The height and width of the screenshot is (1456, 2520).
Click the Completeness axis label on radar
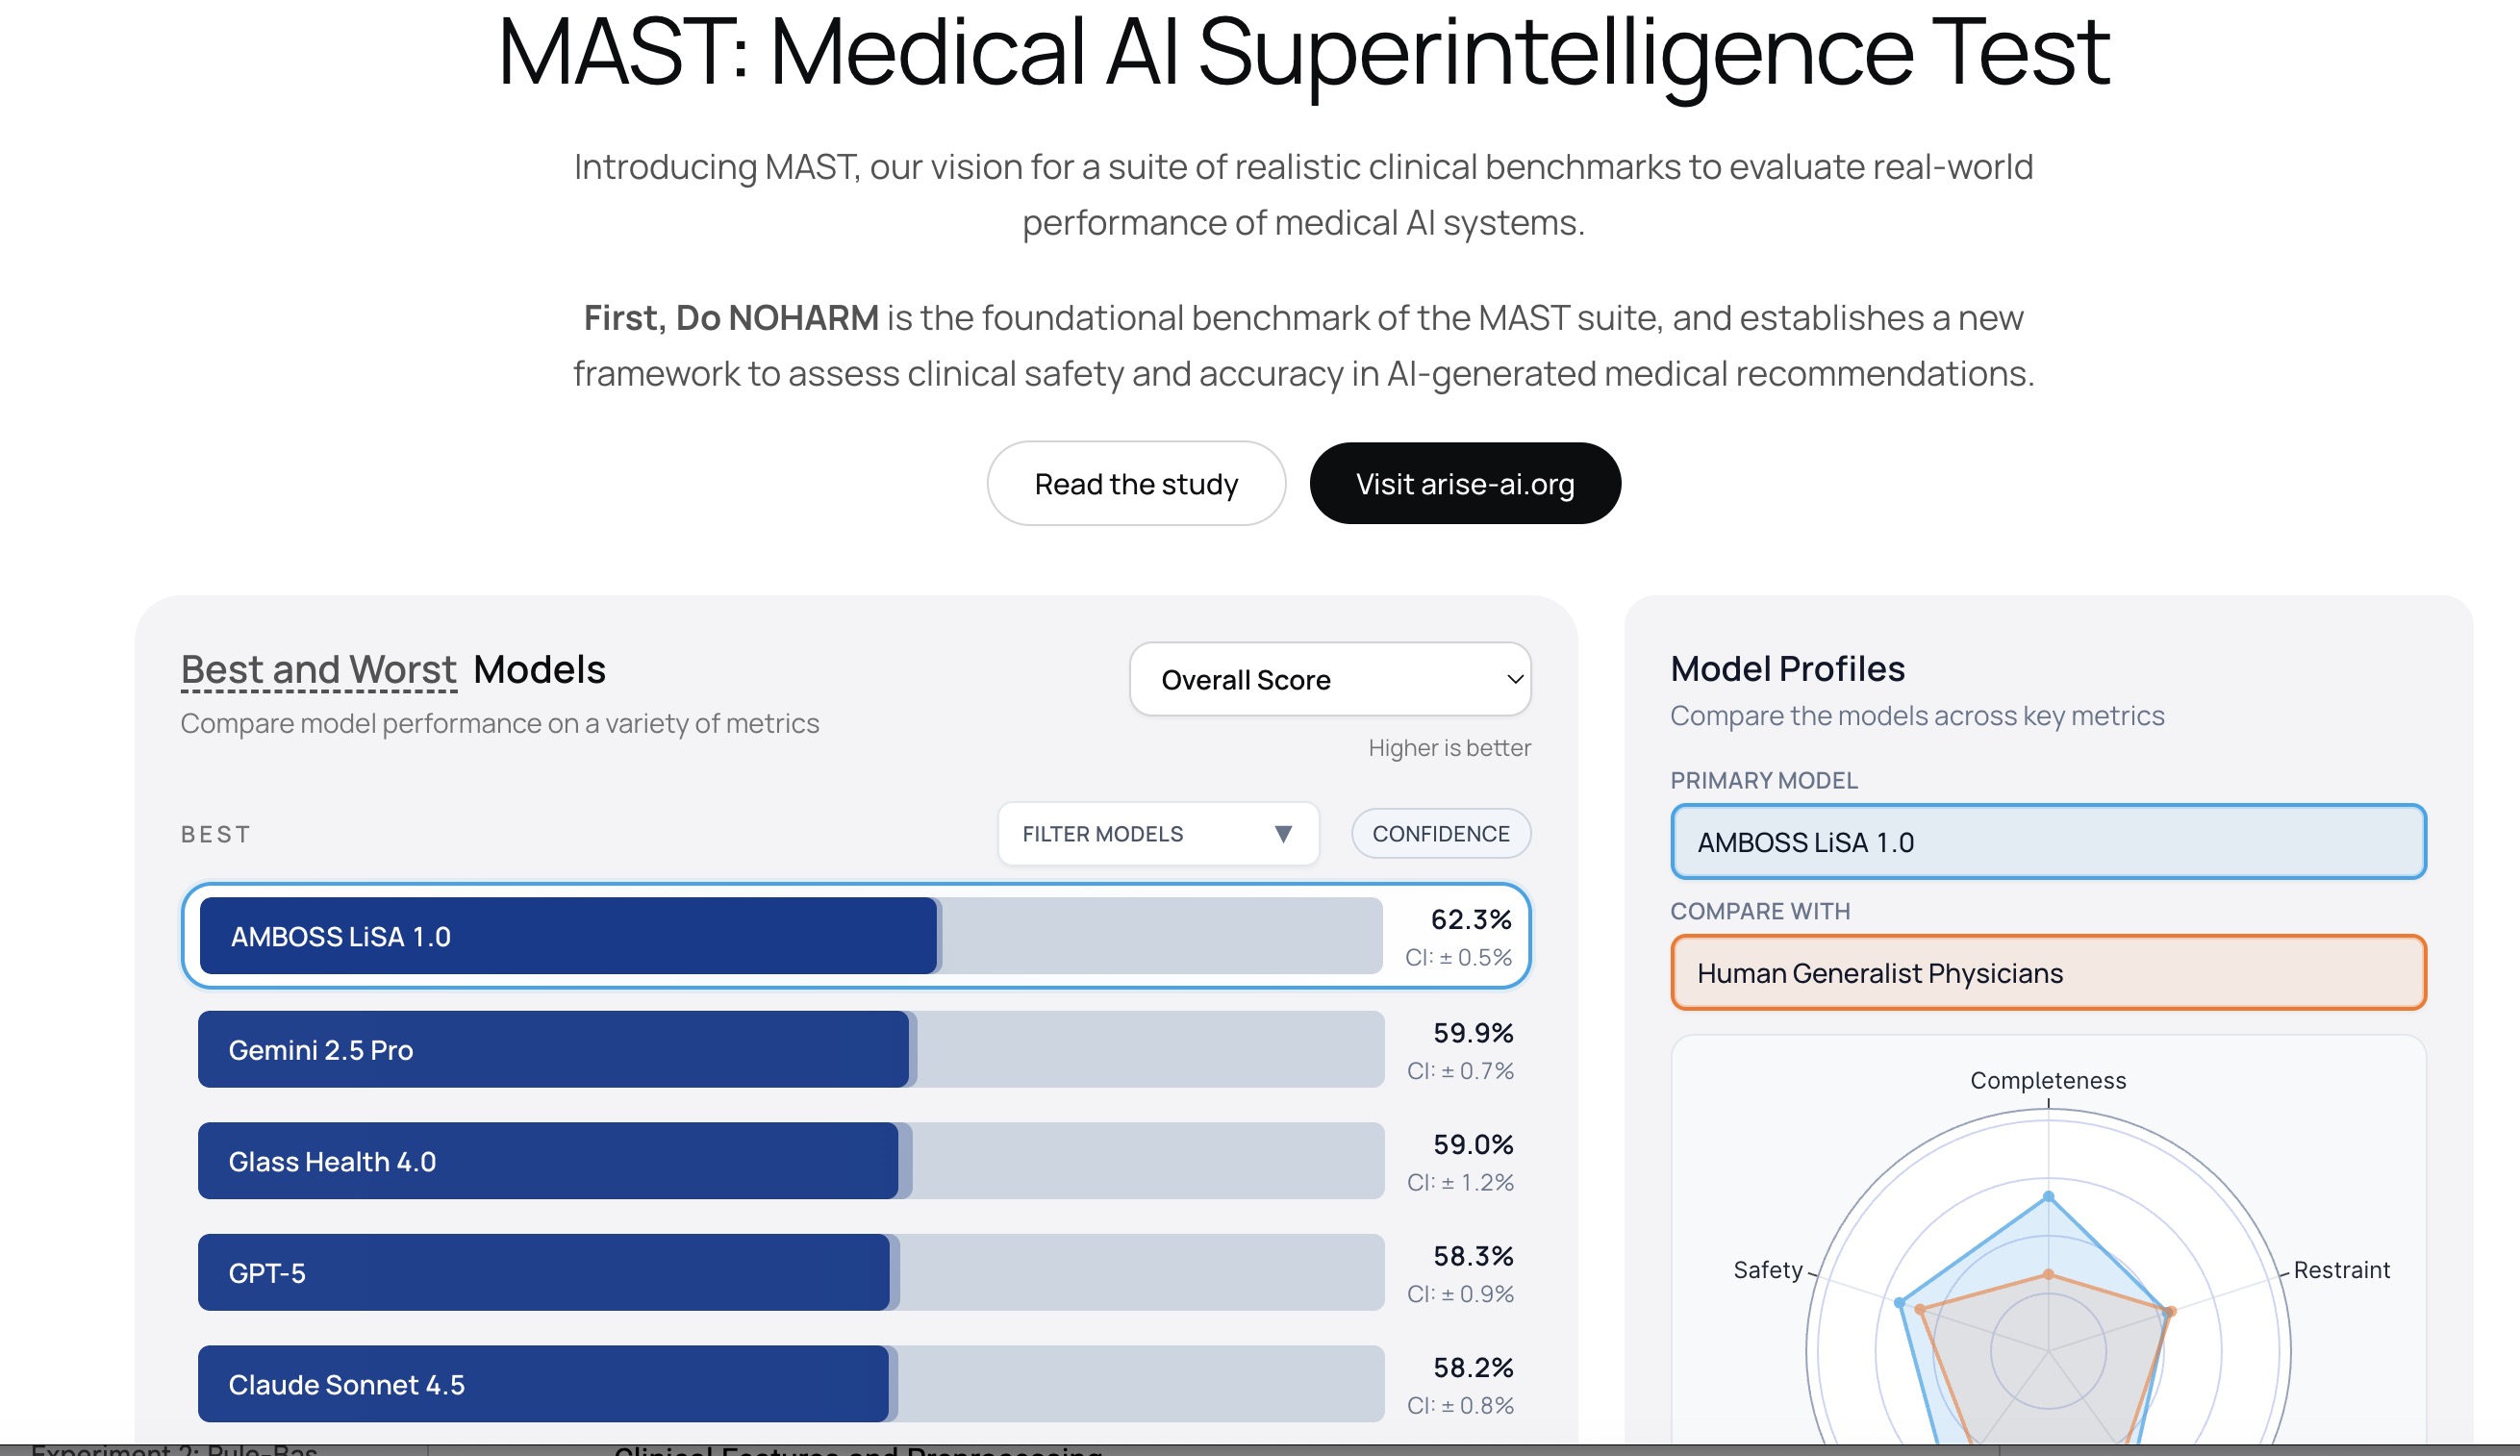coord(2047,1081)
